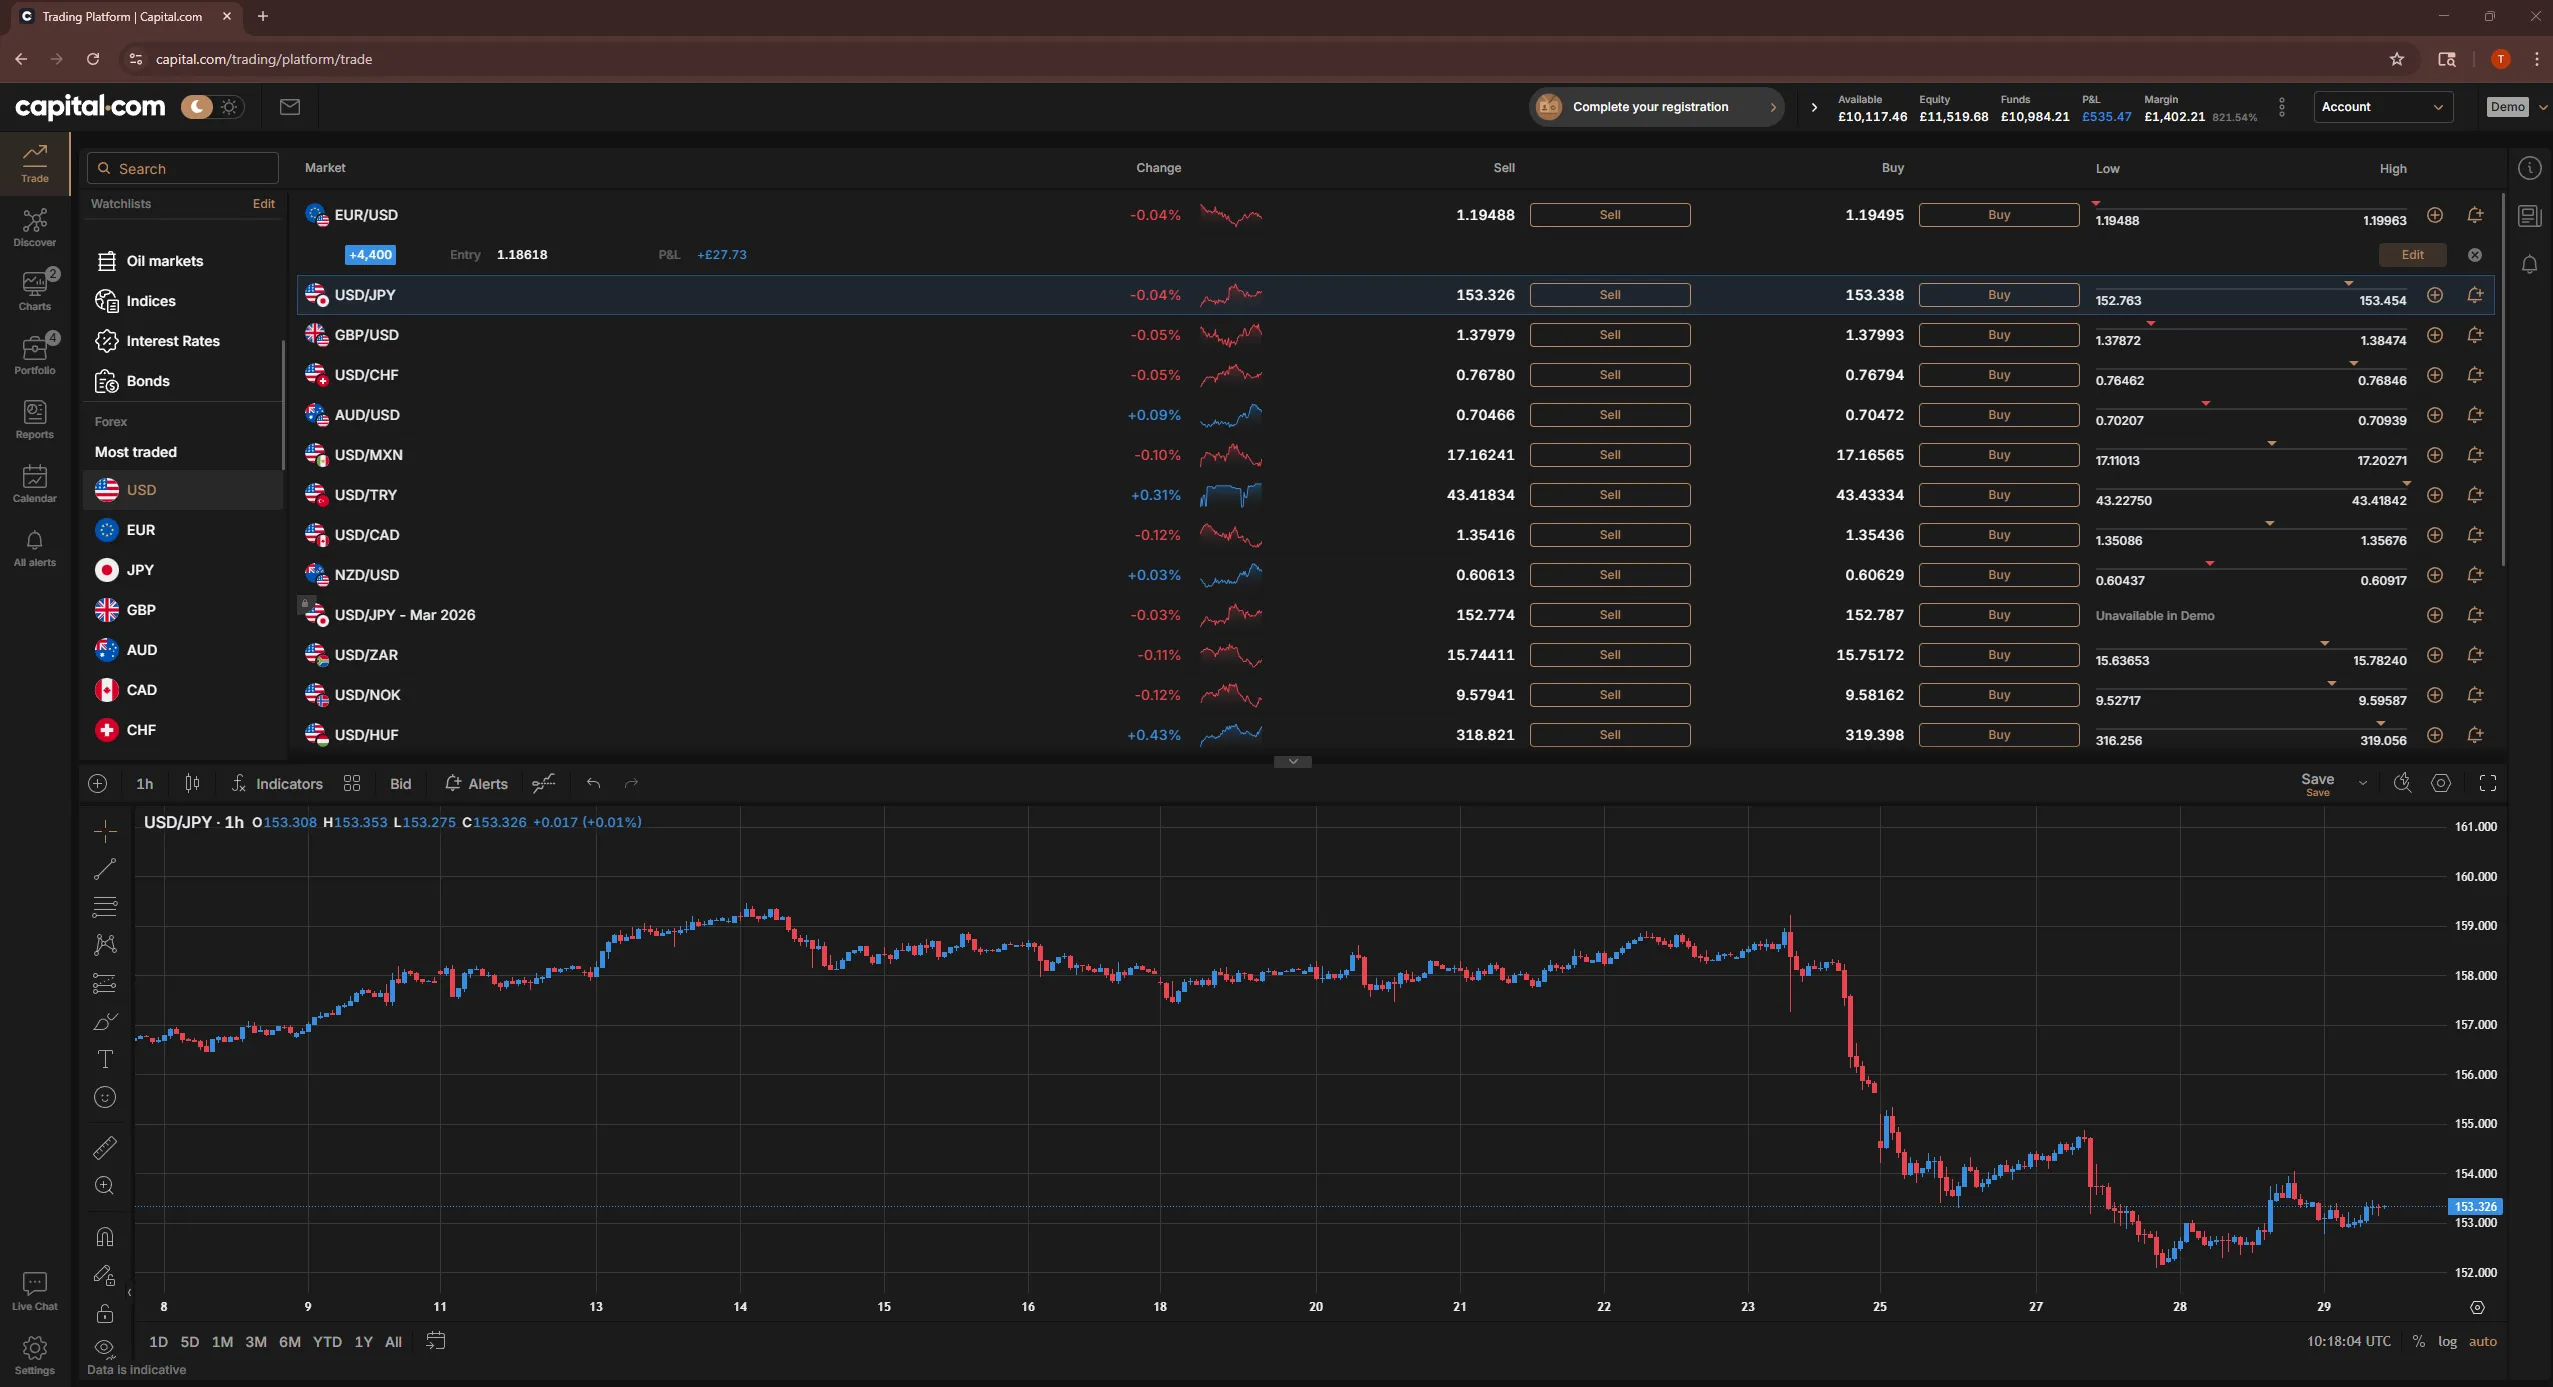Activate the zoom-in tool on the chart
This screenshot has height=1387, width=2553.
(105, 1186)
